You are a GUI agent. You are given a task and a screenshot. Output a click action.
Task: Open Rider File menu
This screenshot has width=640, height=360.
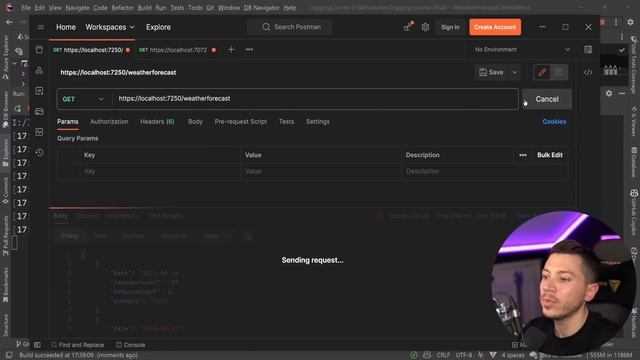pyautogui.click(x=26, y=8)
